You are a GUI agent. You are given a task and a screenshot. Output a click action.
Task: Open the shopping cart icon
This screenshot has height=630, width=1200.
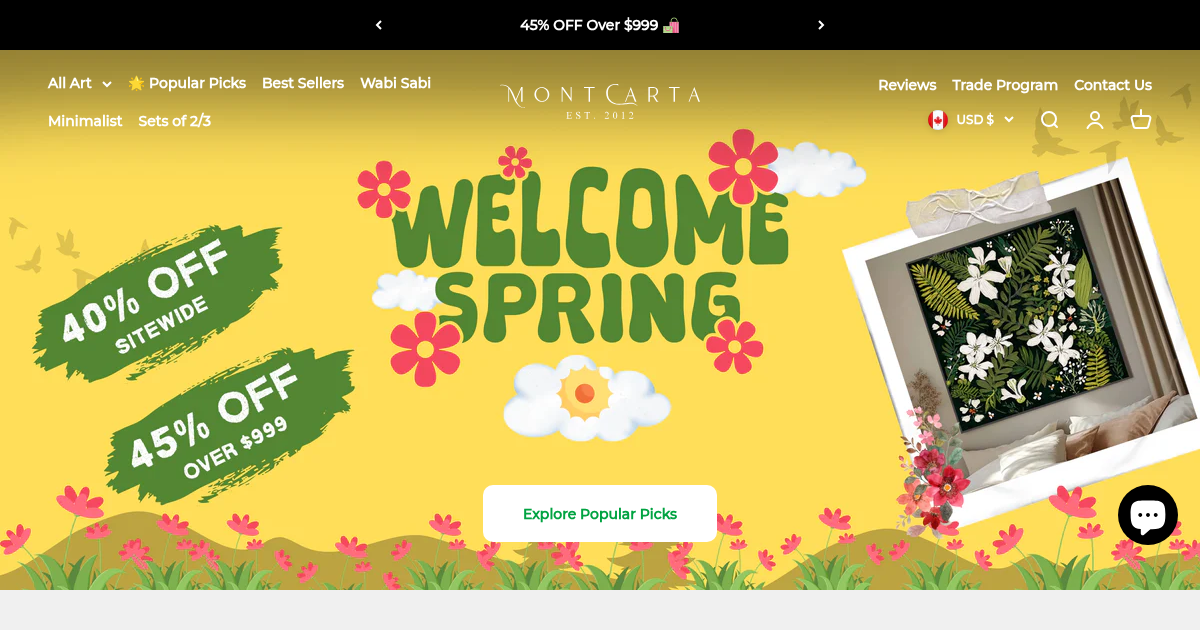click(1141, 120)
